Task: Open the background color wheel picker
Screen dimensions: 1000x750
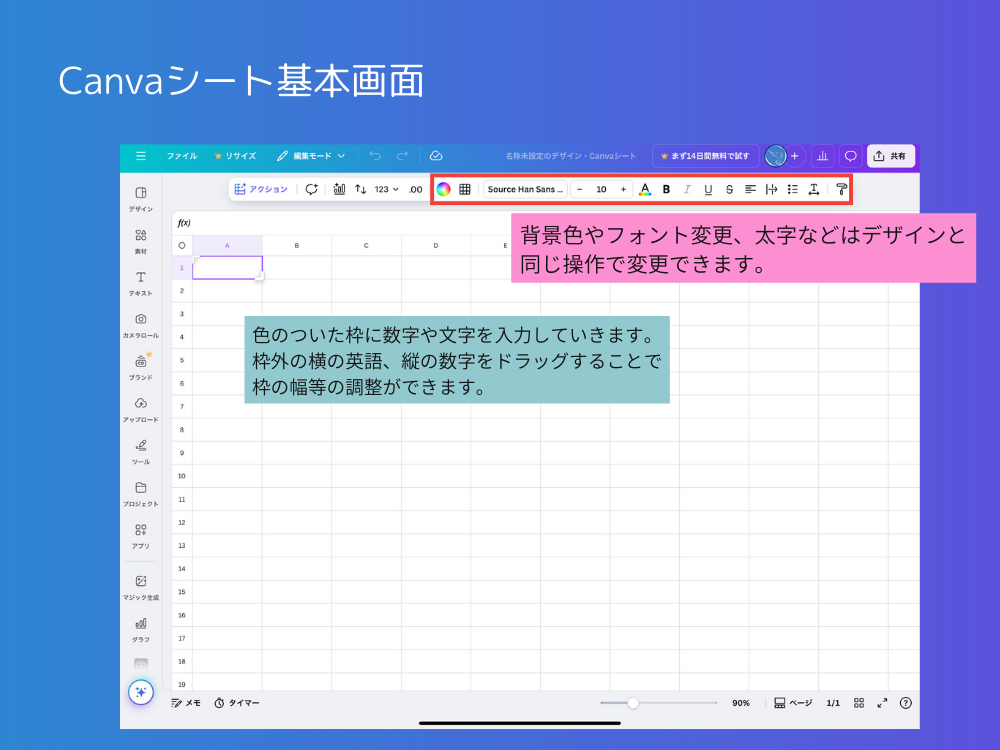Action: click(x=443, y=189)
